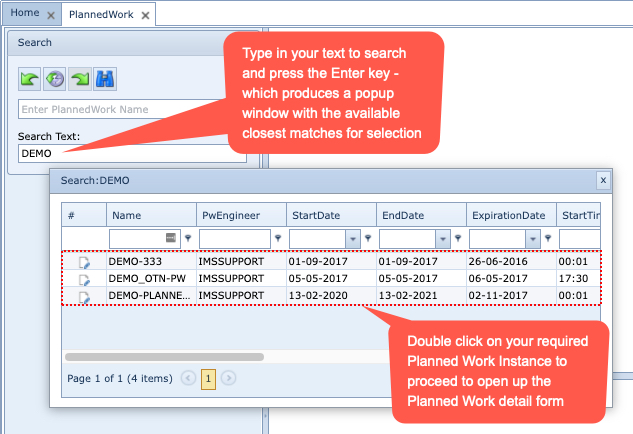This screenshot has height=434, width=633.
Task: Click the filter icon beside Name filter box
Action: [x=188, y=238]
